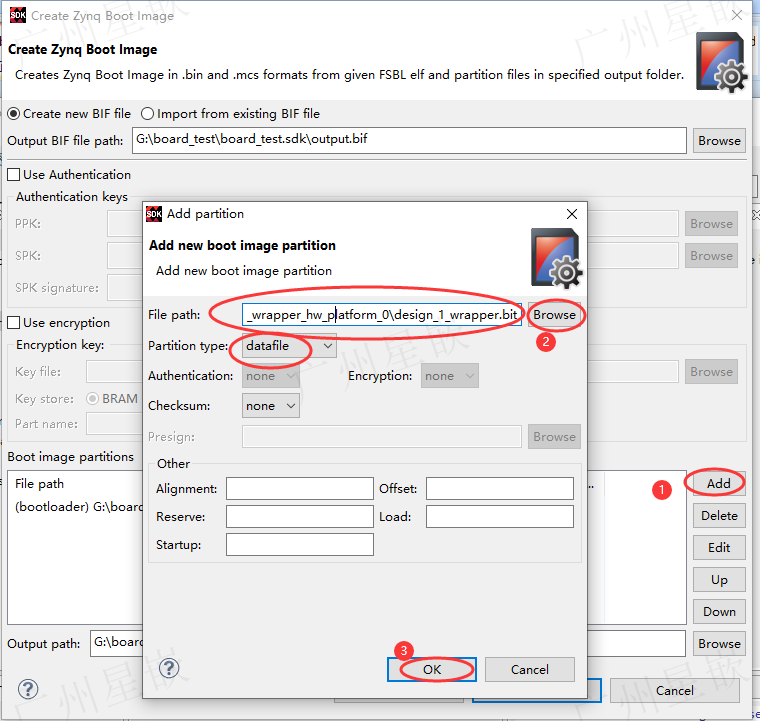Click the Output BIF file path field
The width and height of the screenshot is (760, 721).
pos(409,141)
